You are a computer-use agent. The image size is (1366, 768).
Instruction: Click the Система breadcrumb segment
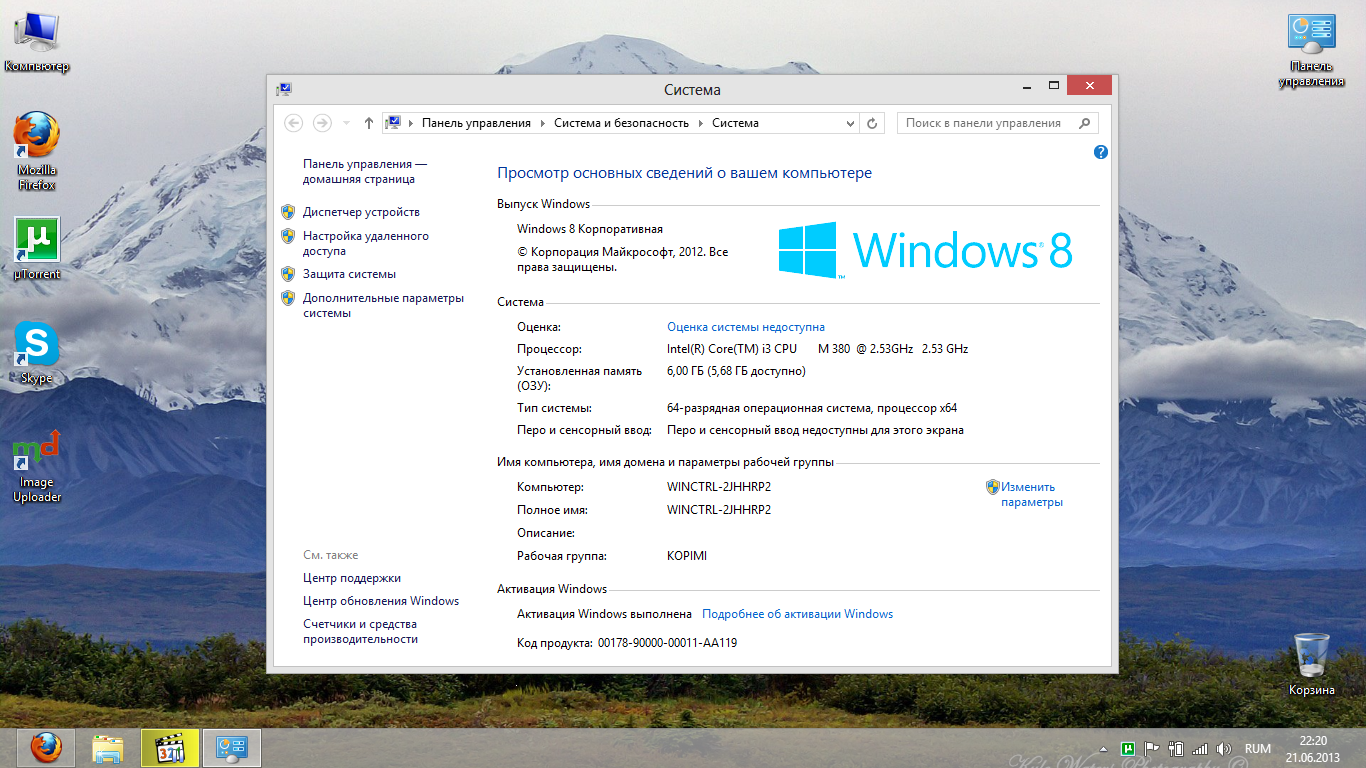click(735, 123)
